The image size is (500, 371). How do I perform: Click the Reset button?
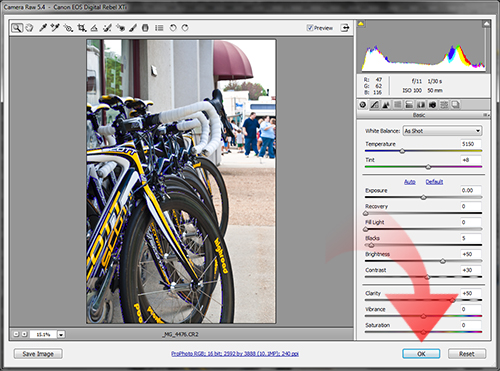(467, 354)
